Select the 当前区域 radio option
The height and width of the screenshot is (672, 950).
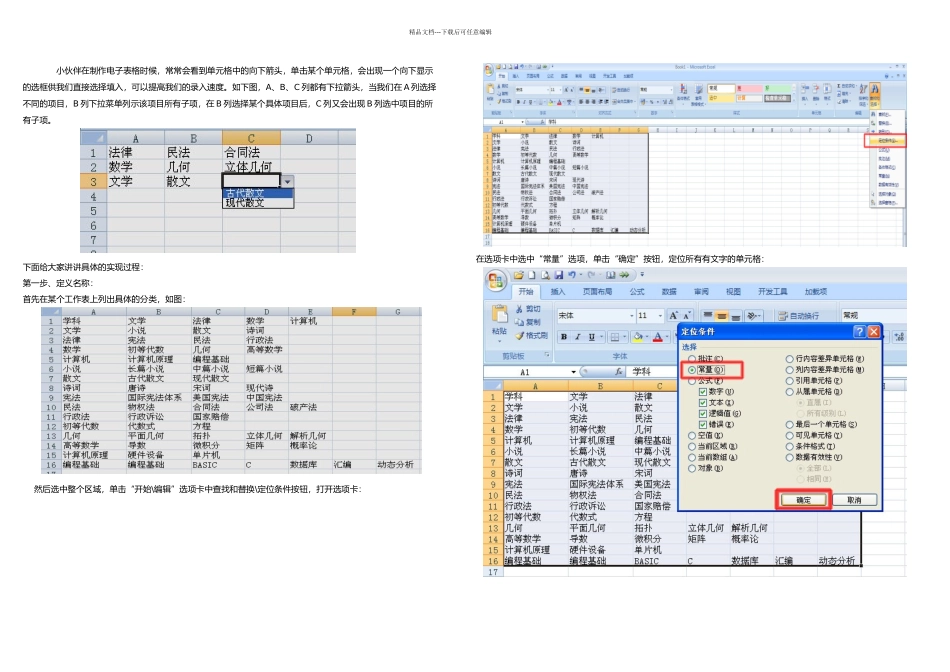[692, 446]
